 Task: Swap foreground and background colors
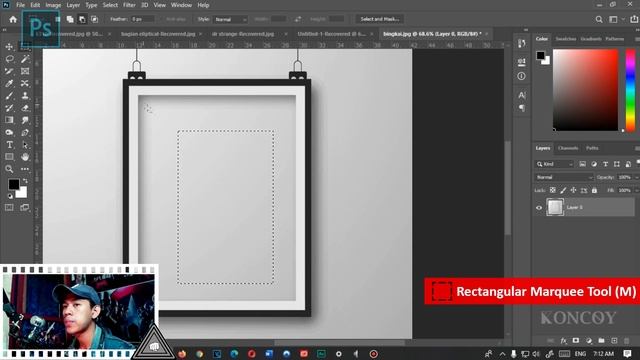[x=25, y=180]
